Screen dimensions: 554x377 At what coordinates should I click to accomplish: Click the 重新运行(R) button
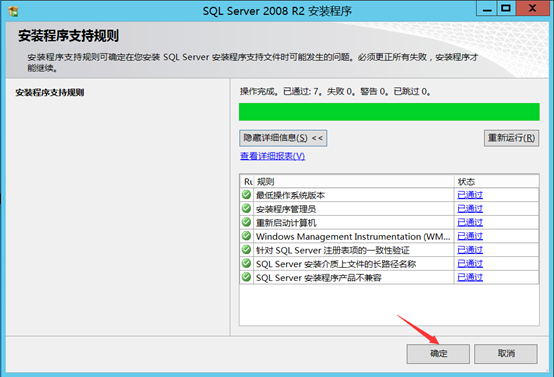coord(511,138)
